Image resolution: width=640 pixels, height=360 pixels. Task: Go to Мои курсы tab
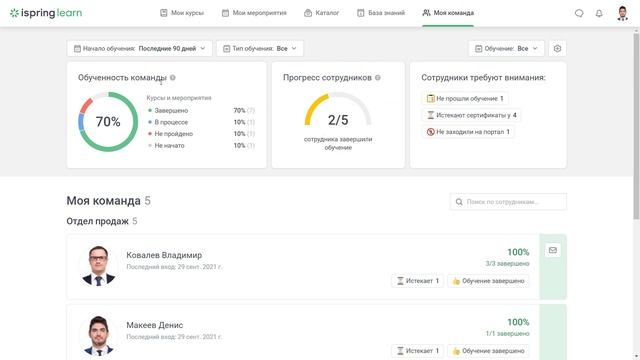(182, 13)
